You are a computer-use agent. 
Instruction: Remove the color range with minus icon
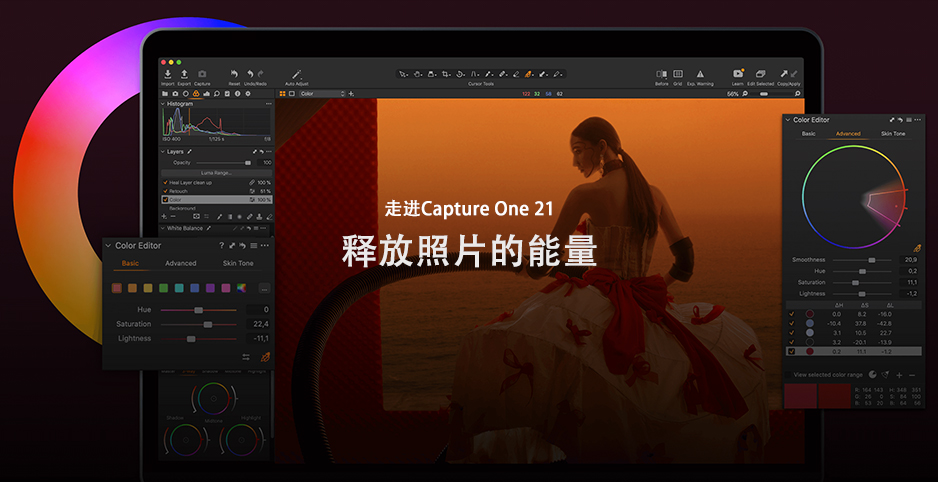pos(912,375)
